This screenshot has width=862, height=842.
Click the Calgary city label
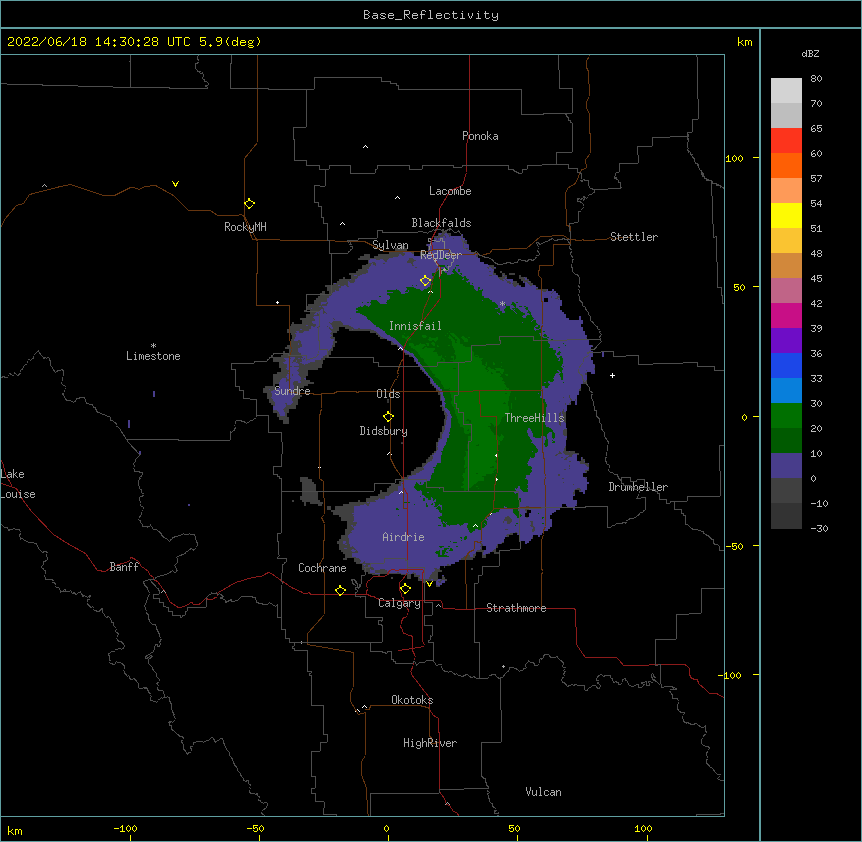[400, 603]
